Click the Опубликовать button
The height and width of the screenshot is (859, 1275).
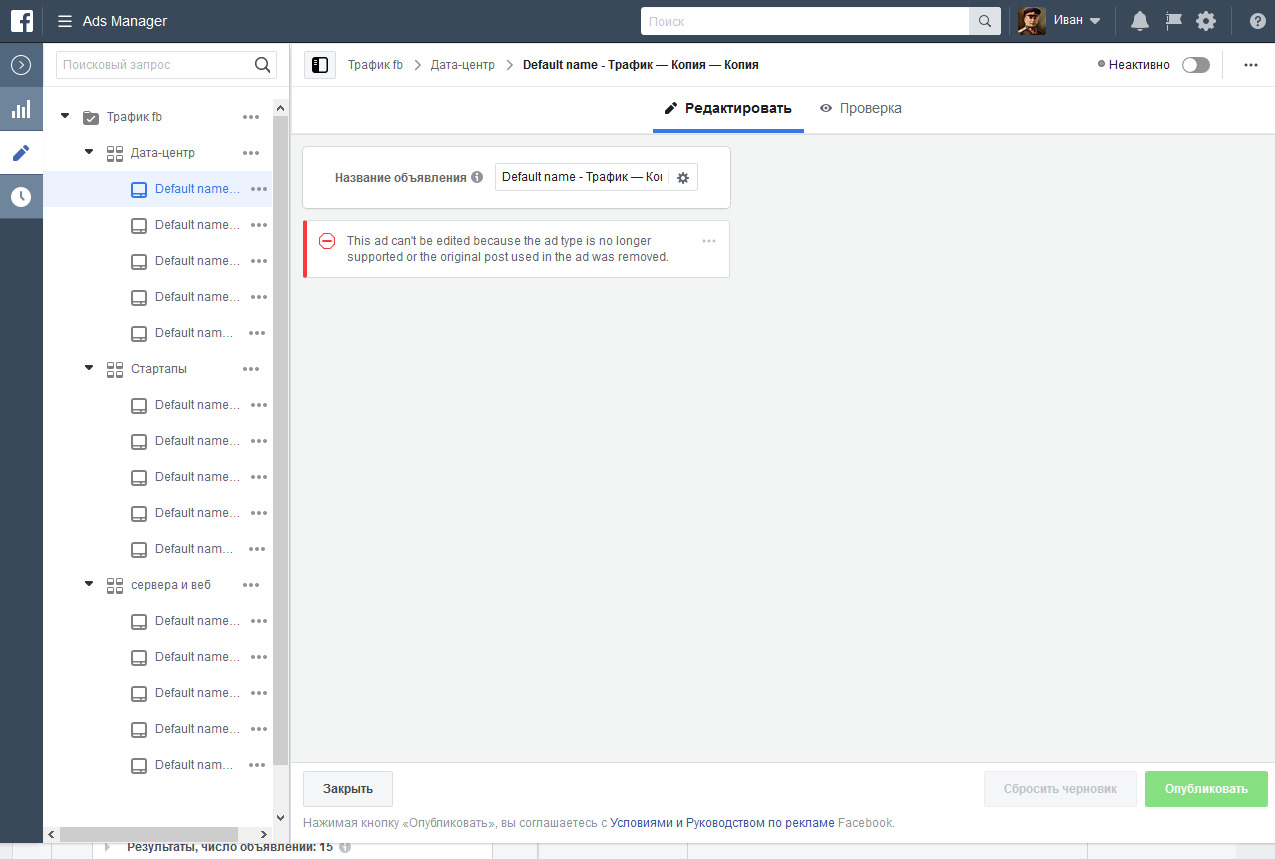(x=1206, y=789)
